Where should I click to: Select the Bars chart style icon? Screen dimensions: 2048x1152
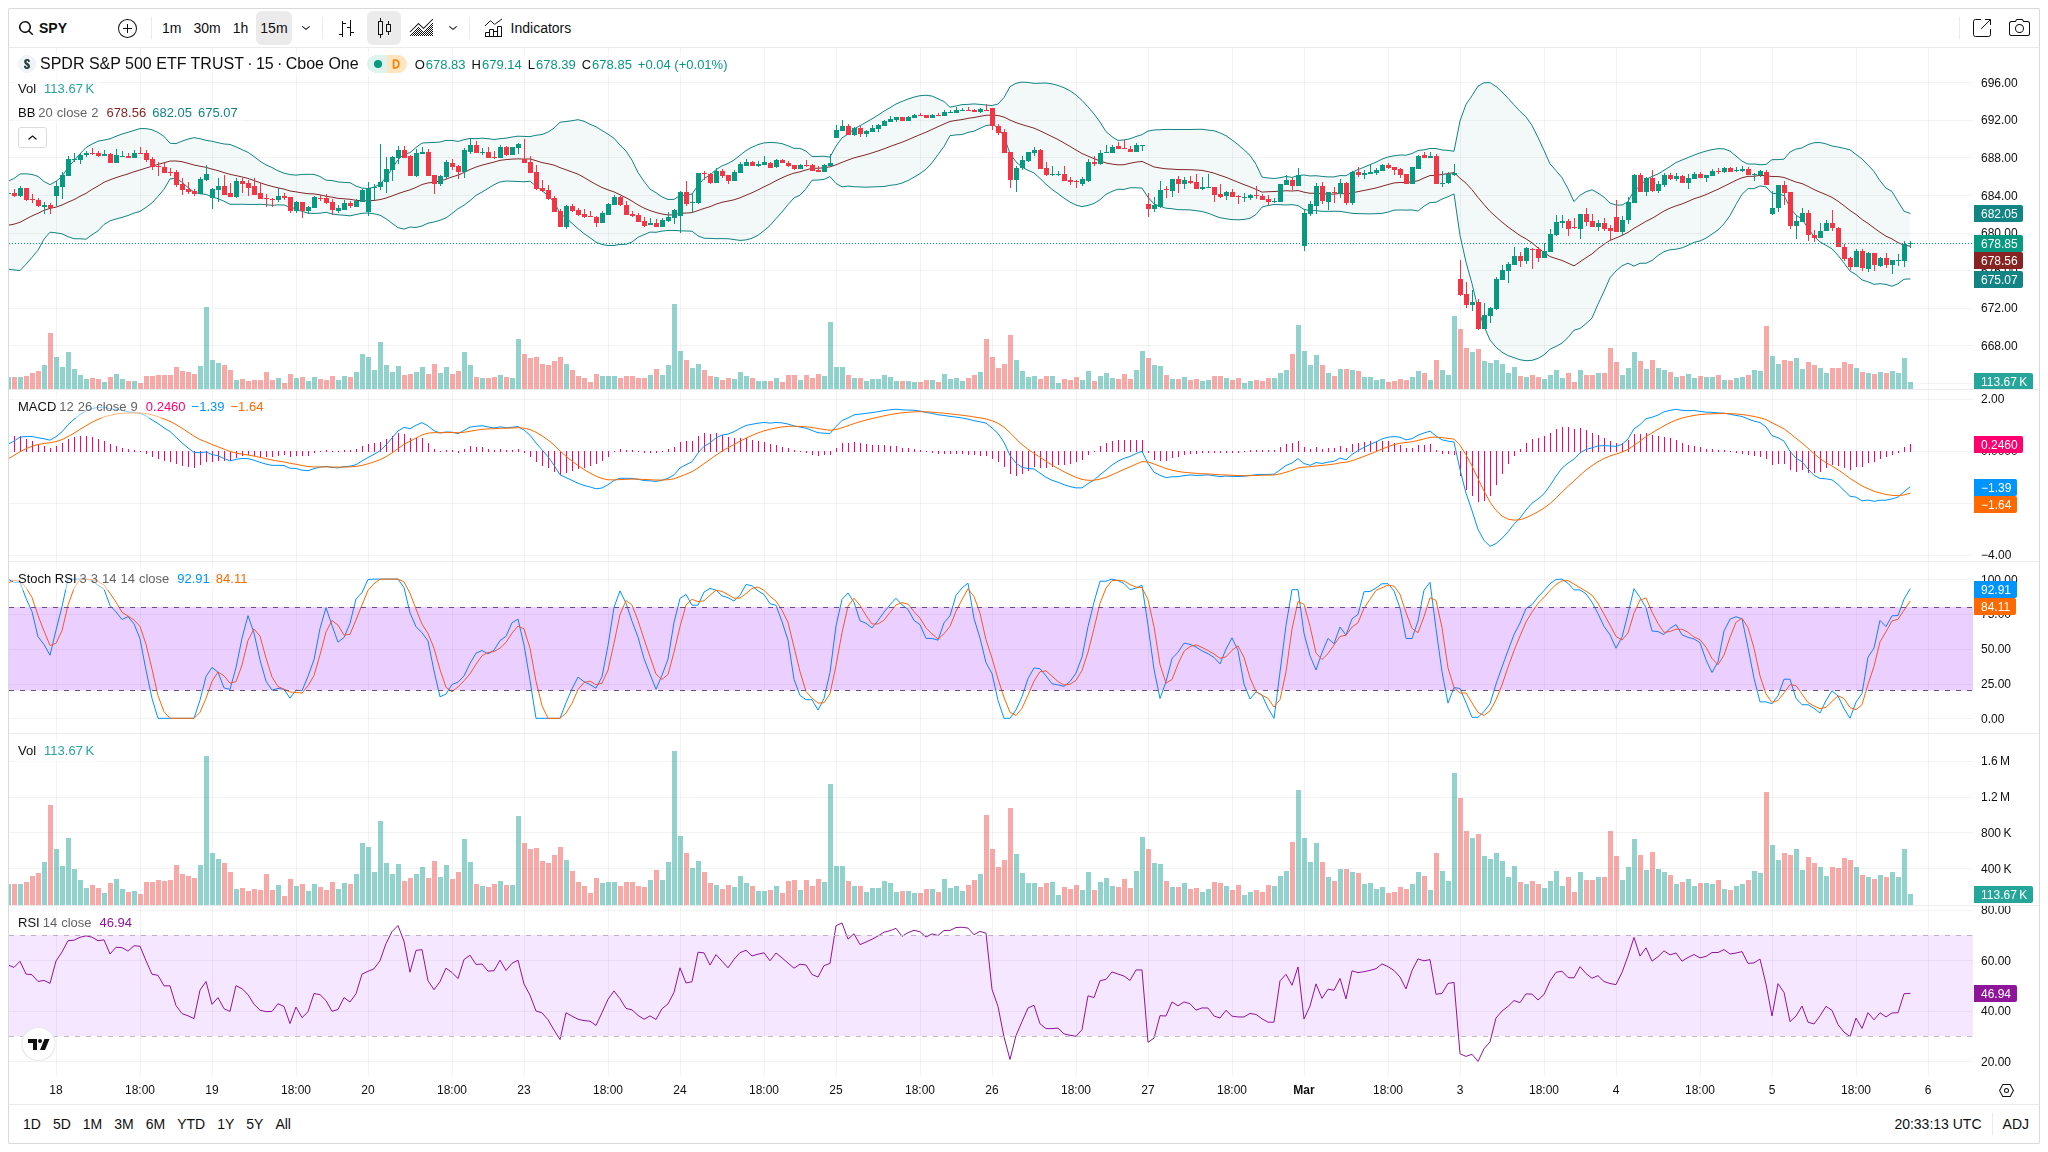click(346, 28)
